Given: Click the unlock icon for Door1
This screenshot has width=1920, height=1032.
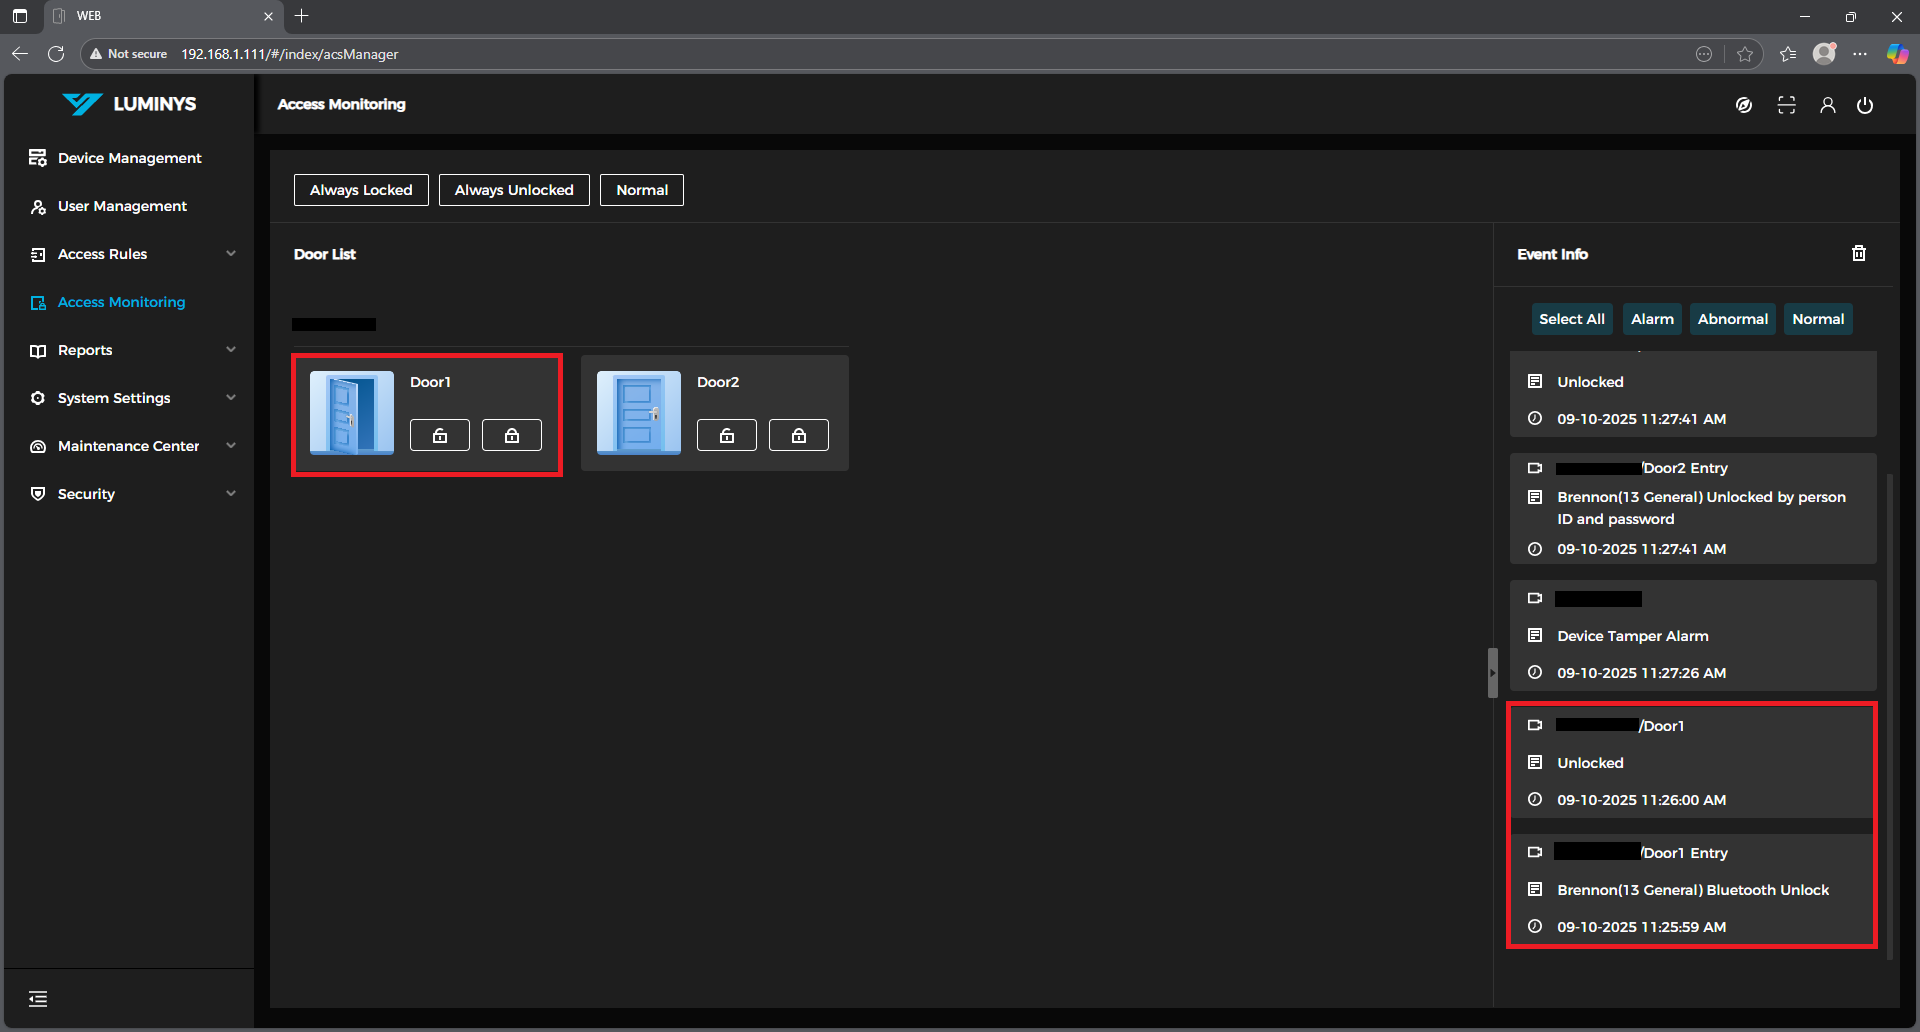Looking at the screenshot, I should (439, 435).
